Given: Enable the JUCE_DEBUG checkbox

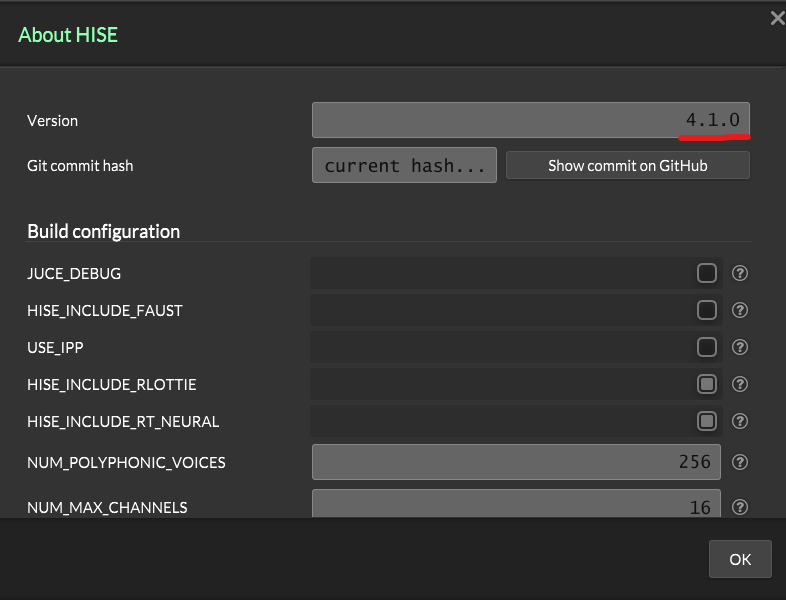Looking at the screenshot, I should tap(706, 273).
